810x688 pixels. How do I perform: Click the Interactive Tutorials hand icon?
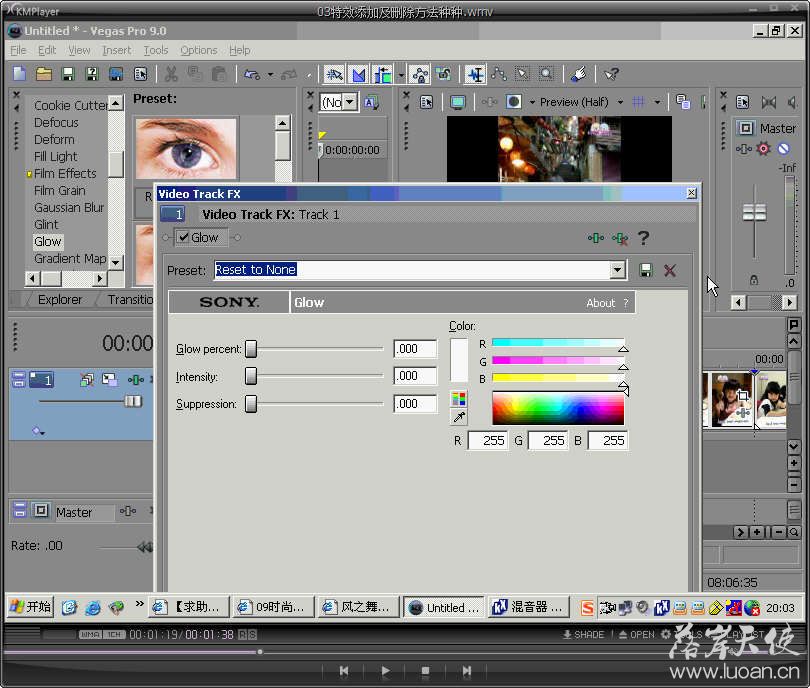(579, 74)
